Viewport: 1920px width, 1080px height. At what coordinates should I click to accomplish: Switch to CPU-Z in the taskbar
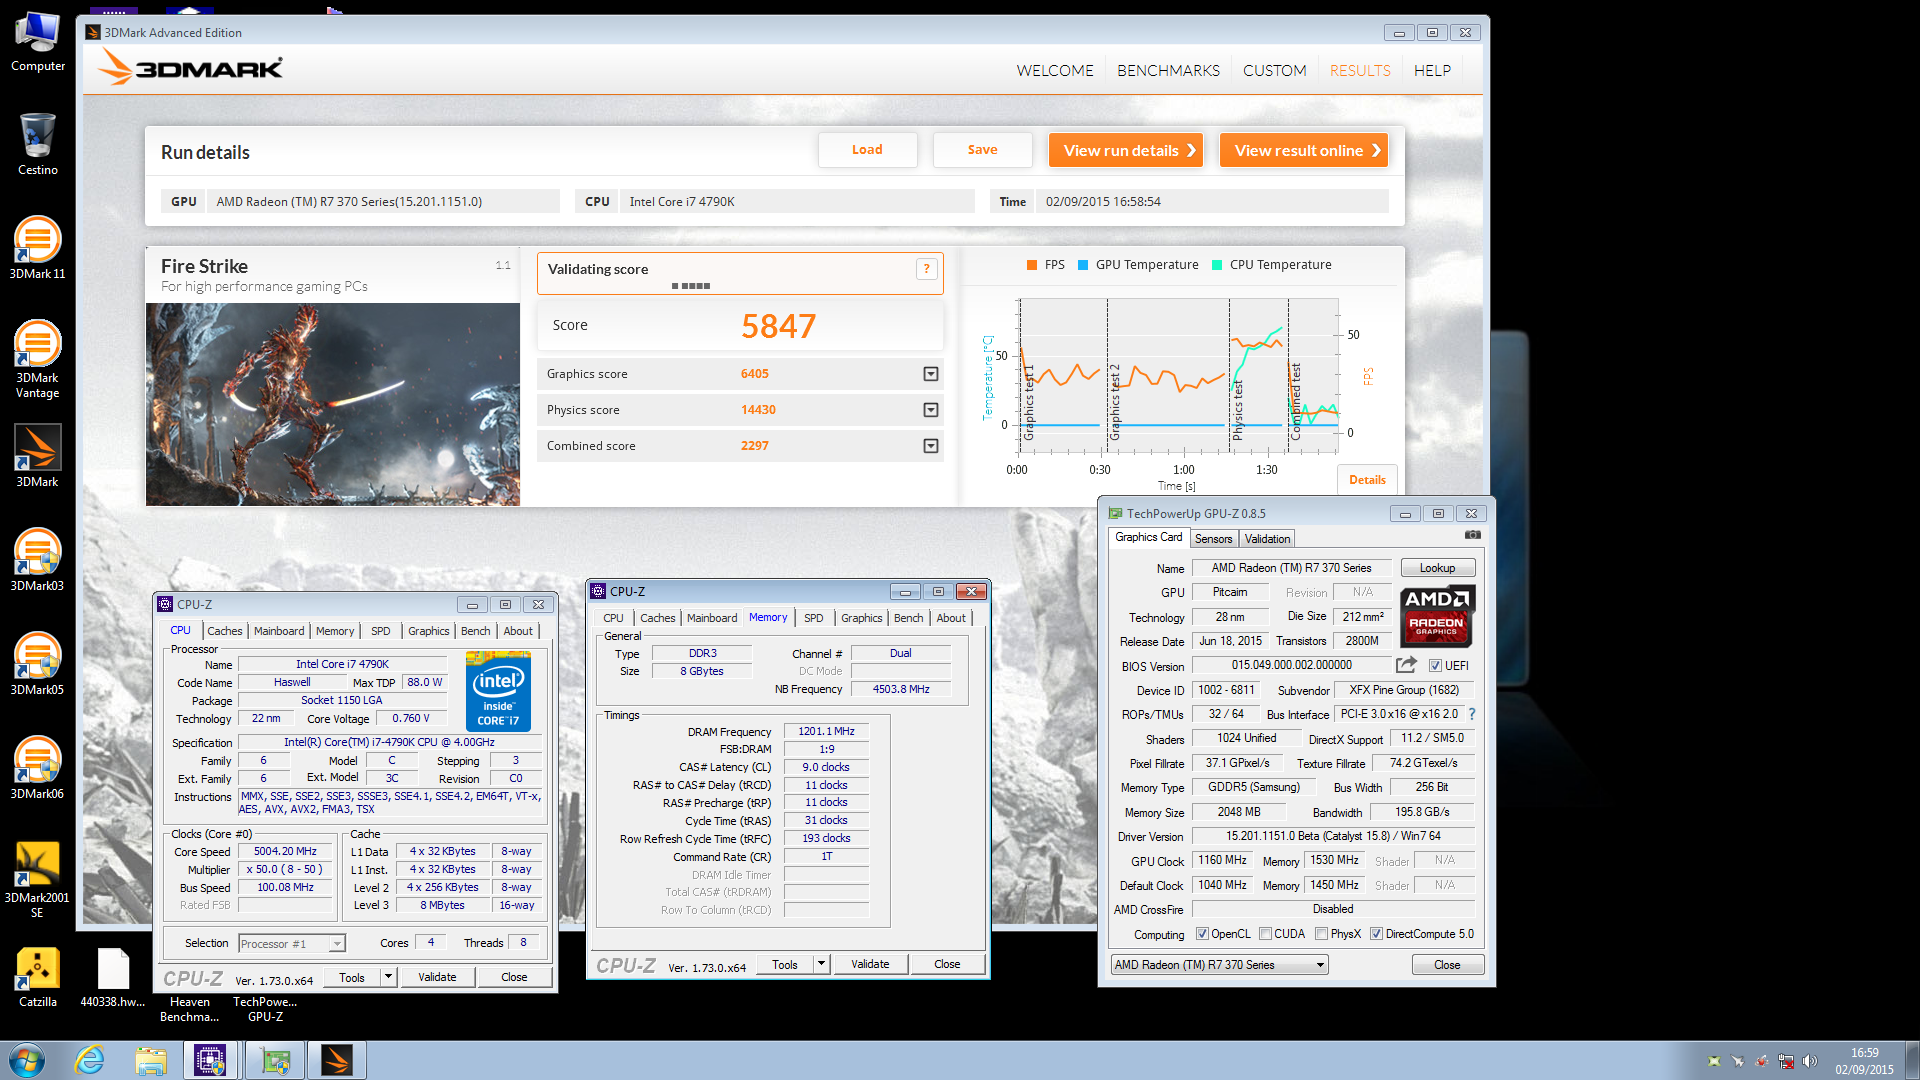211,1060
